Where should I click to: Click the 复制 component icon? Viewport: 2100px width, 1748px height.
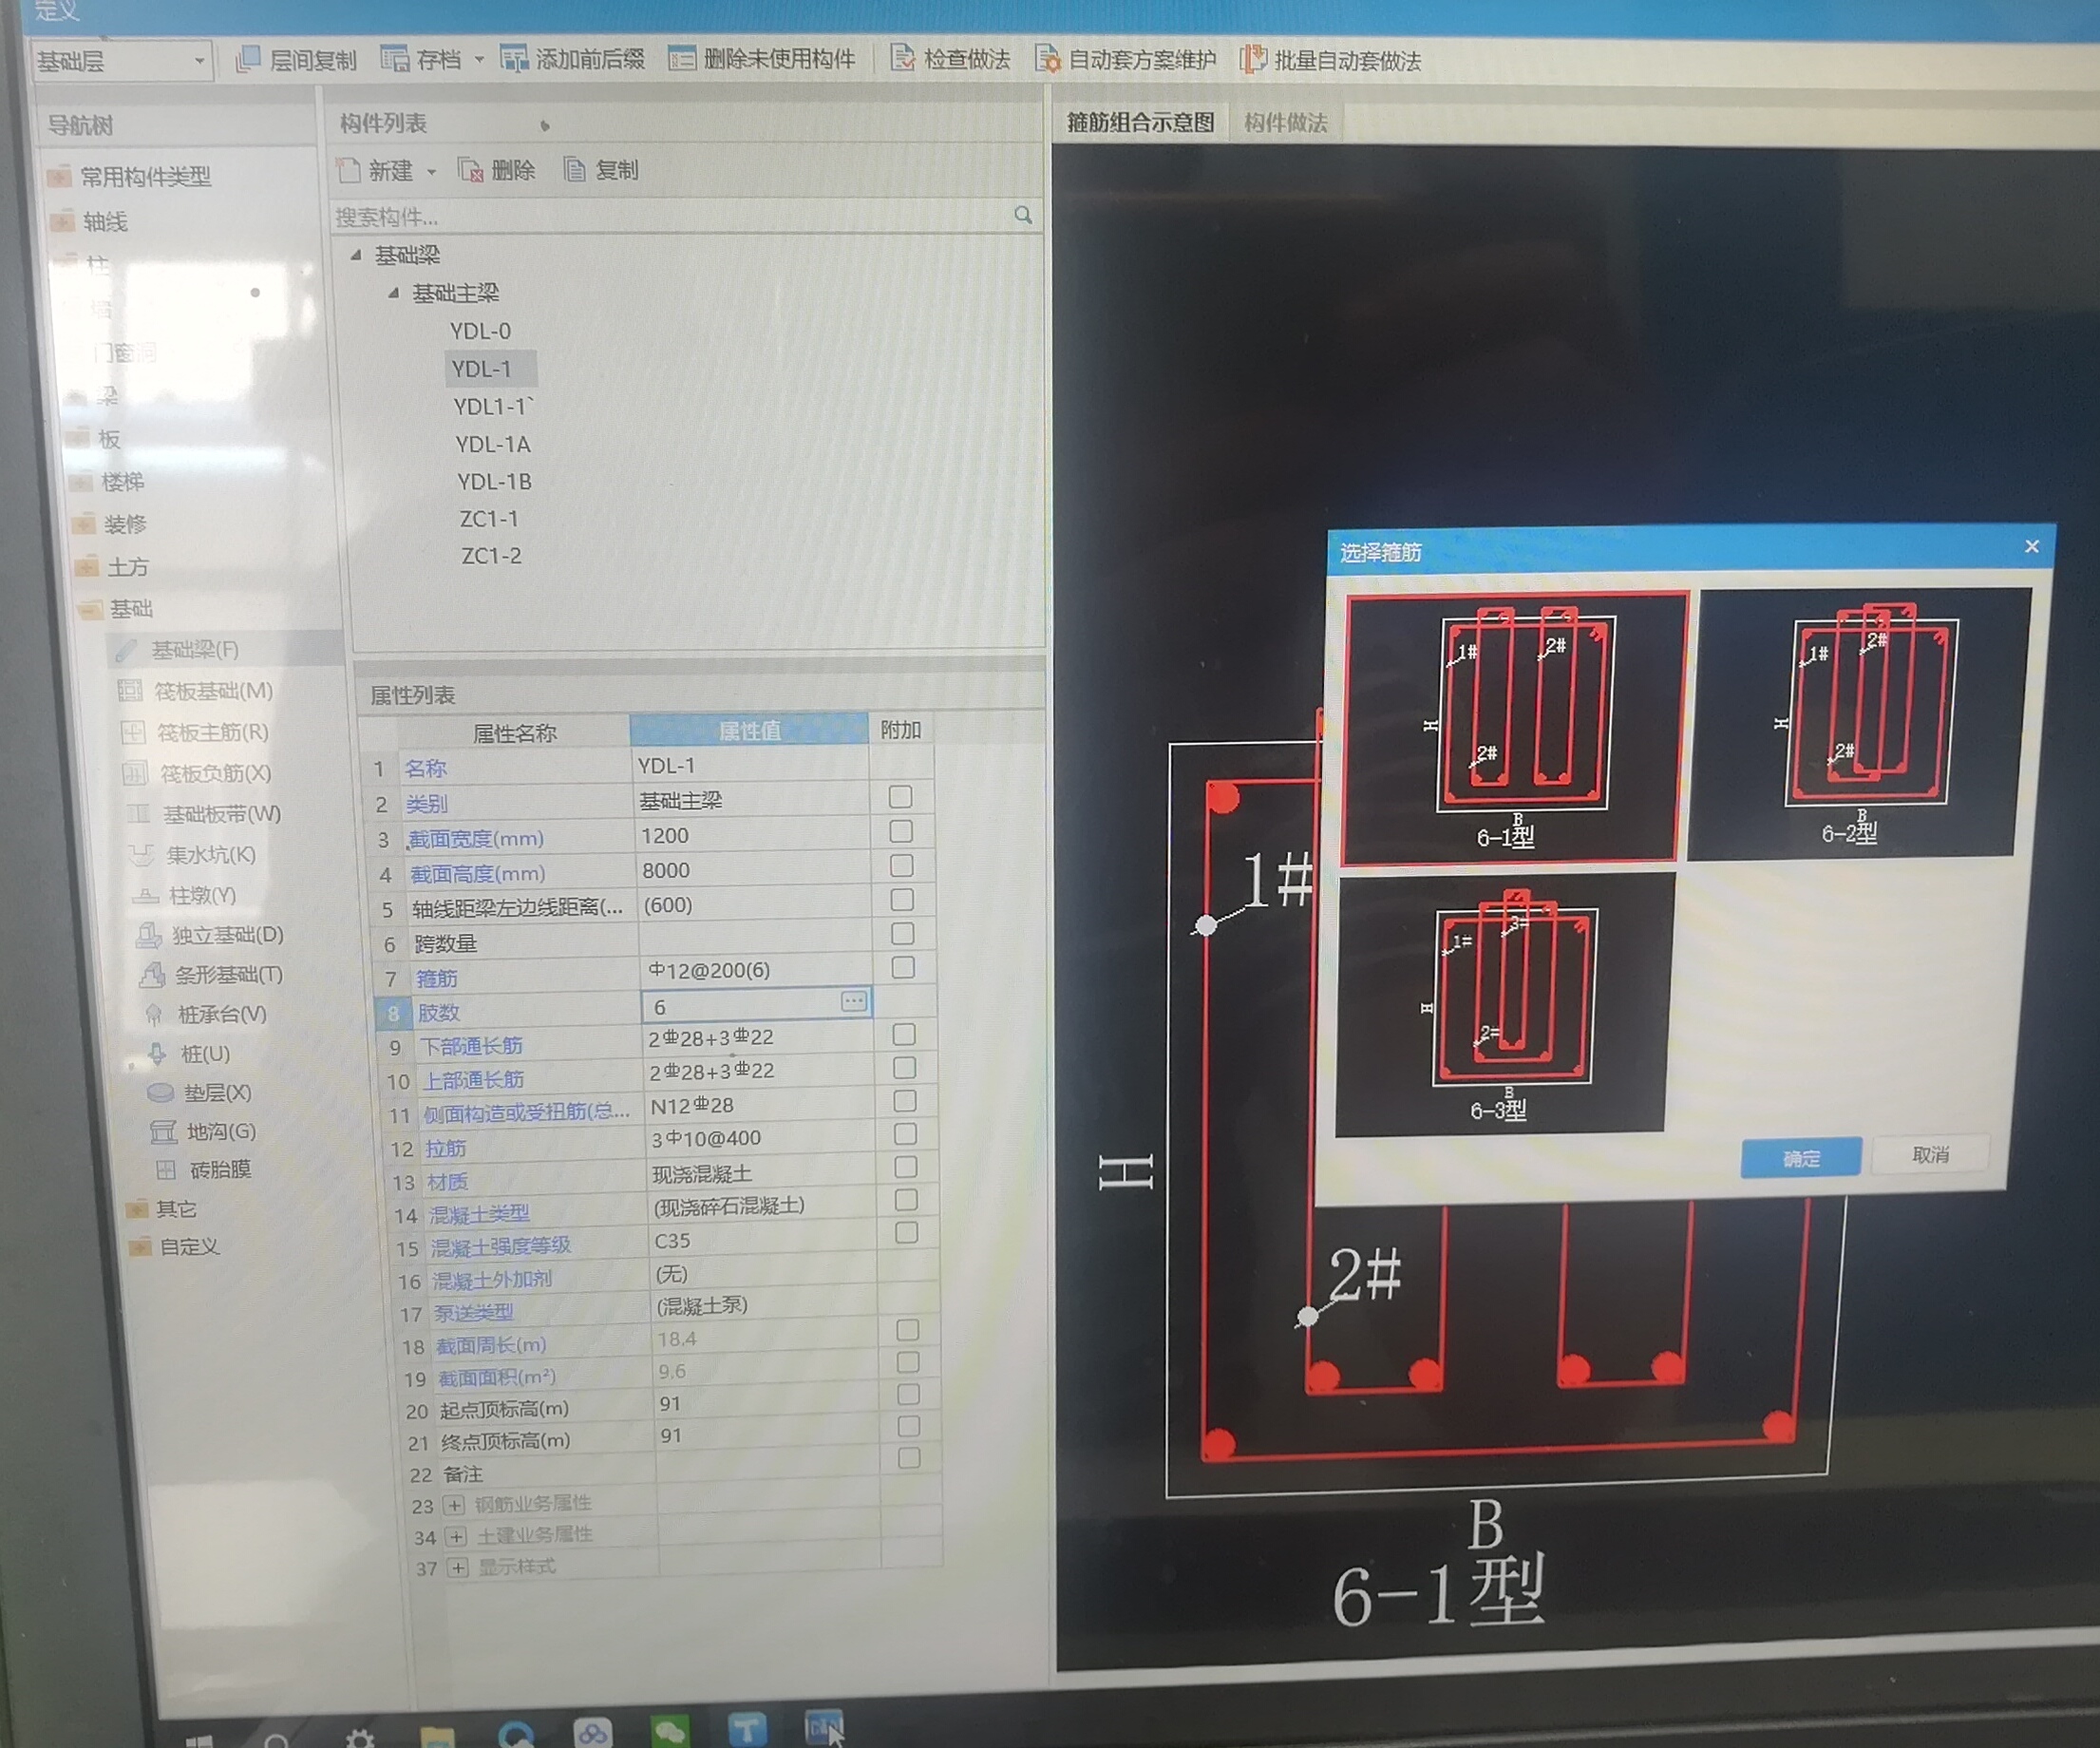(x=574, y=170)
